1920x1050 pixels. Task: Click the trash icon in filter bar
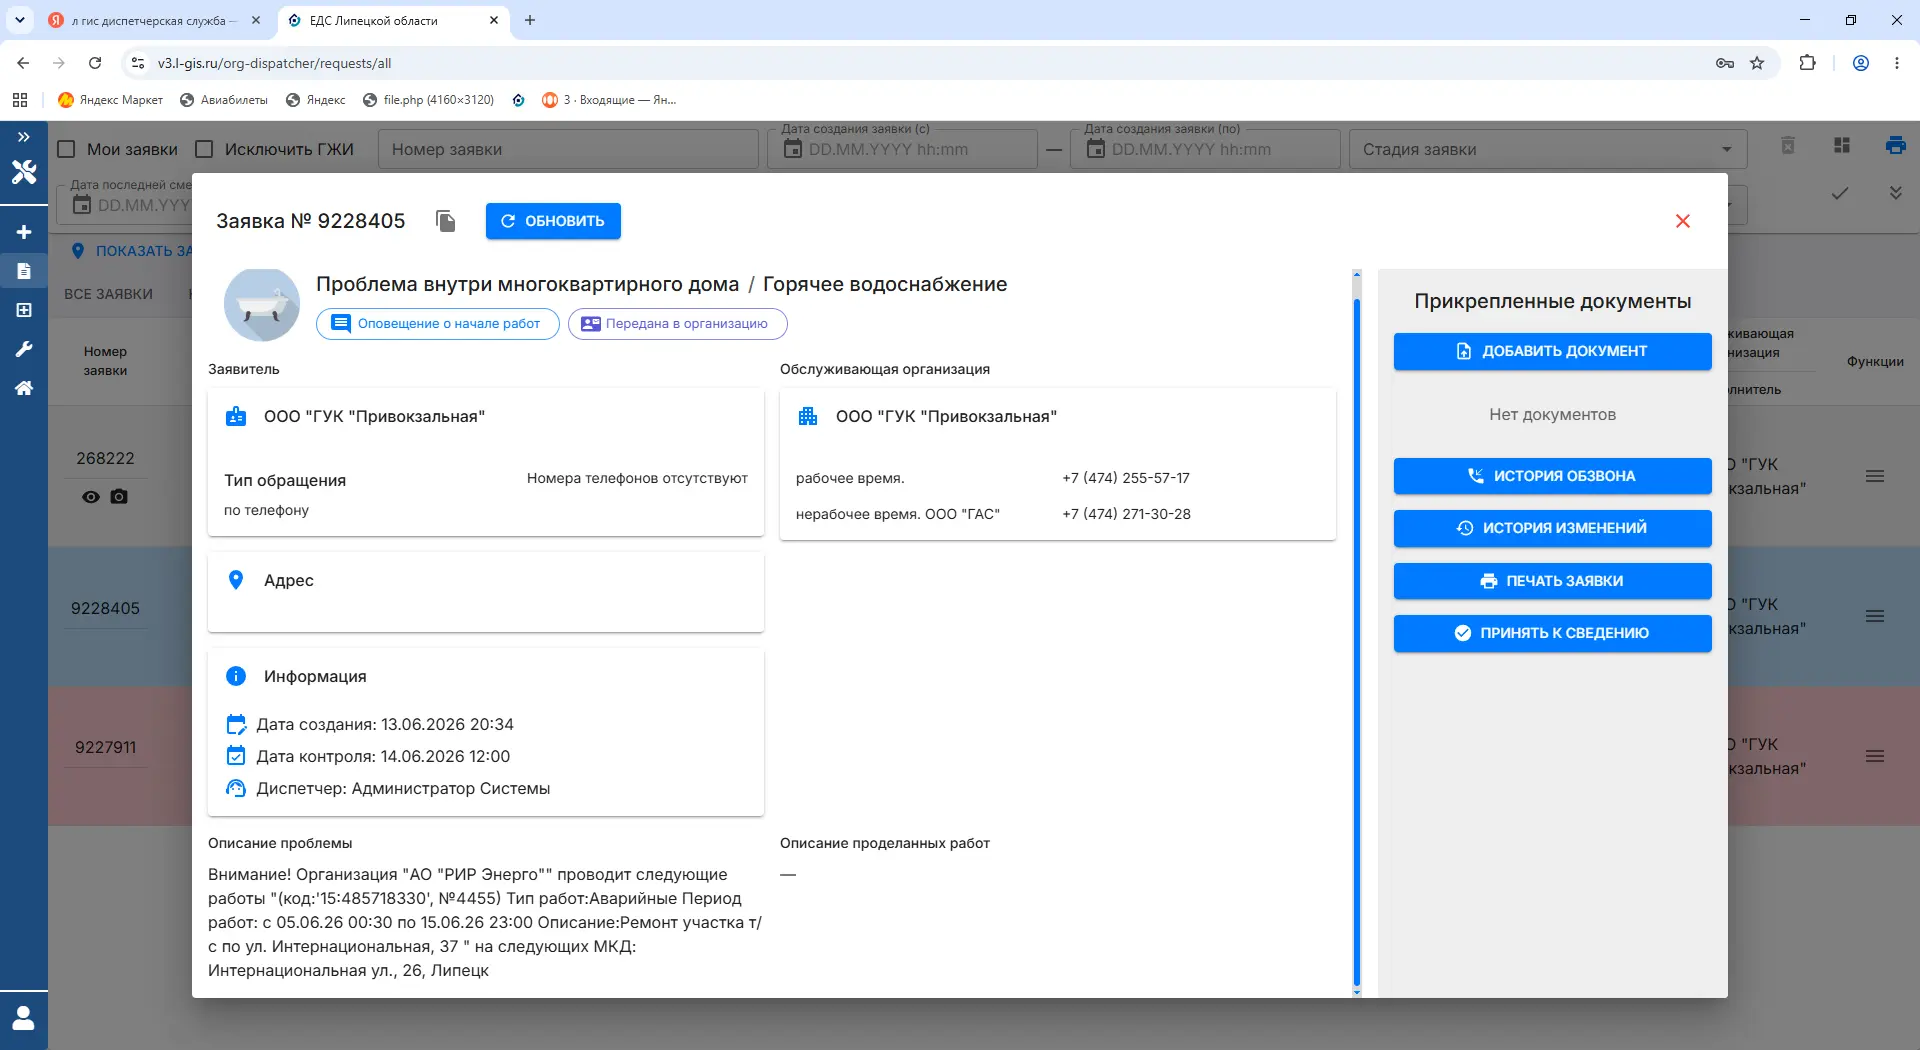tap(1788, 146)
